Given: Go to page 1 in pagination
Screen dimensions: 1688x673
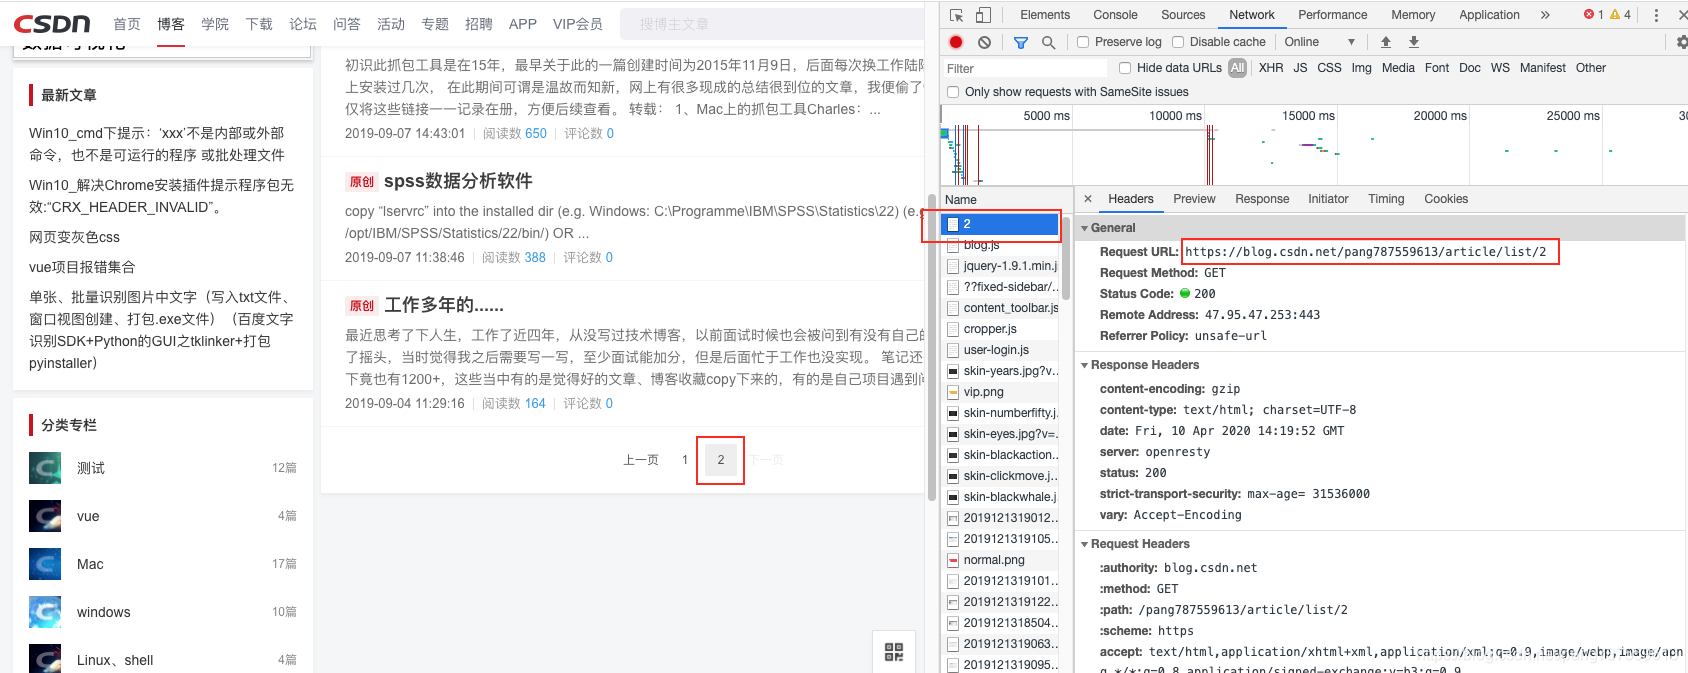Looking at the screenshot, I should pos(685,460).
